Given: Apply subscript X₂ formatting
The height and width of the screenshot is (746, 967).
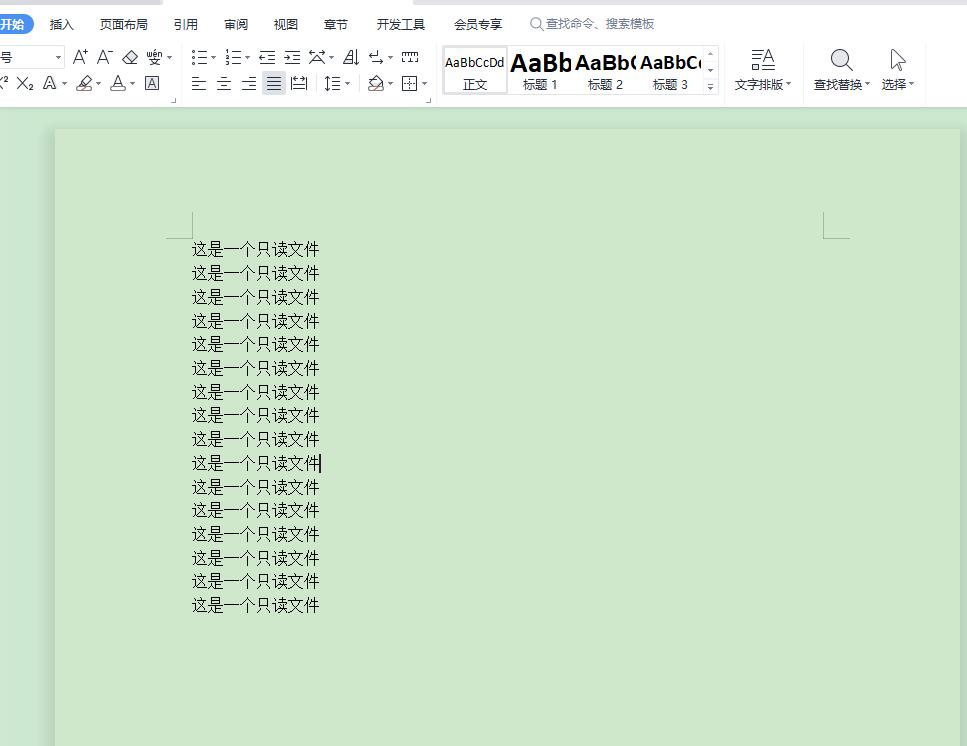Looking at the screenshot, I should tap(25, 83).
